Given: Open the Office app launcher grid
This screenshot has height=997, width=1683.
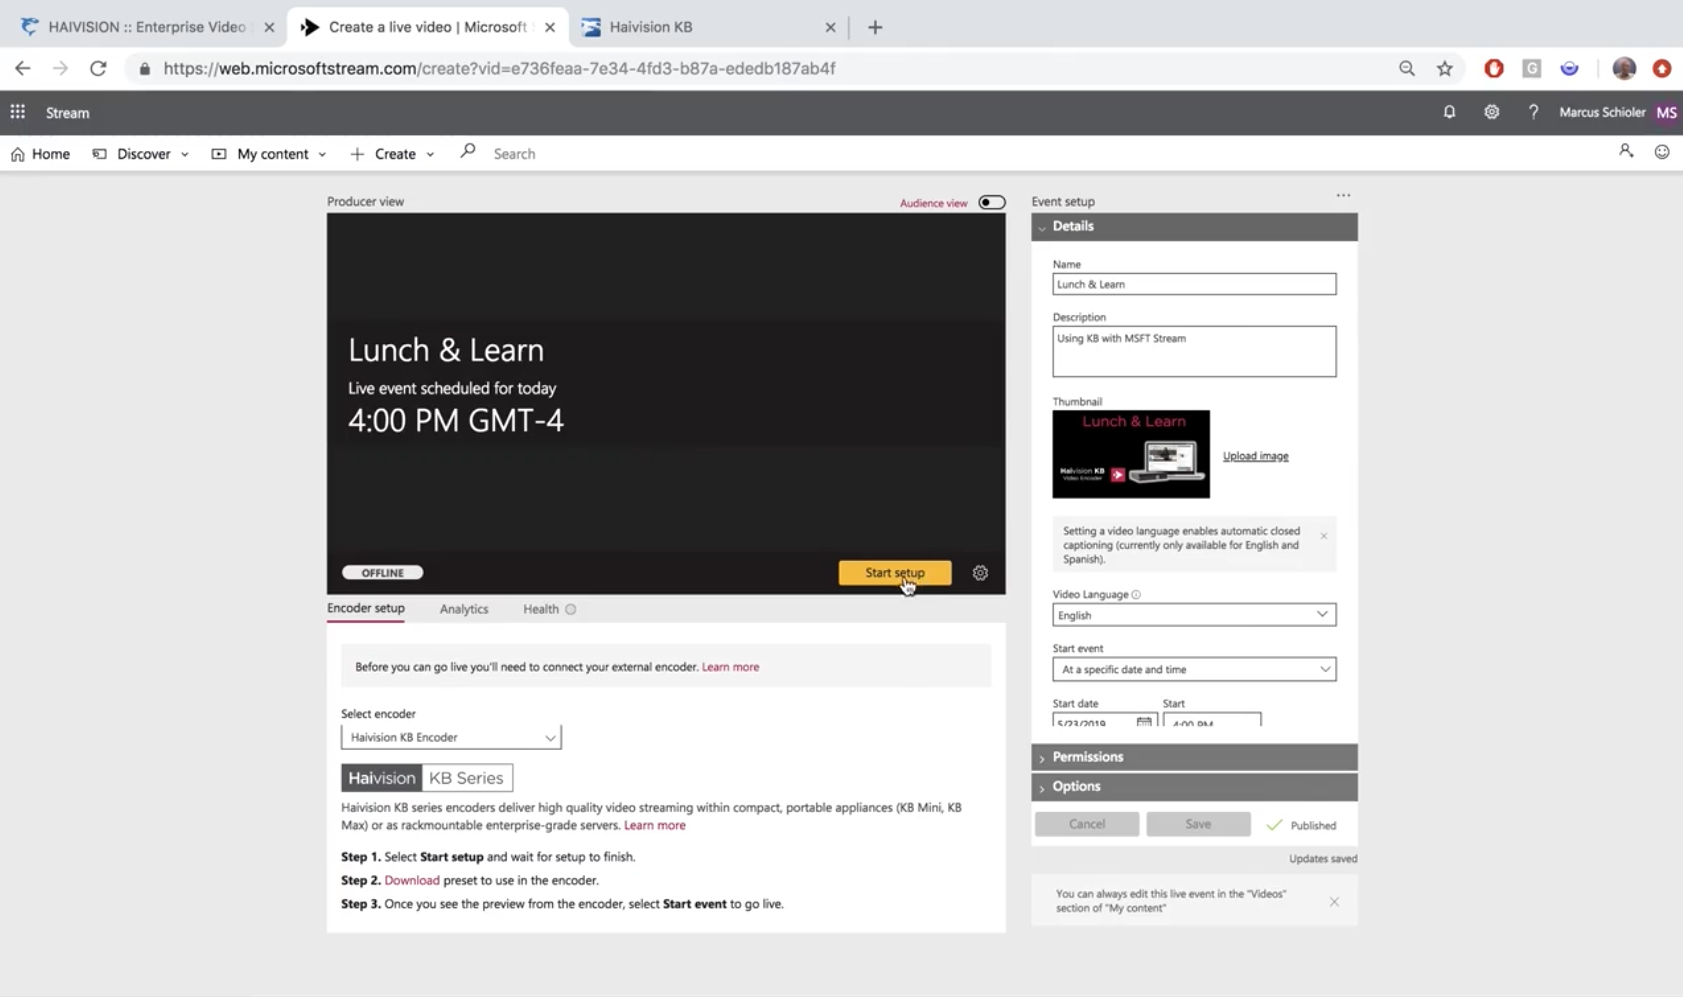Looking at the screenshot, I should (18, 112).
